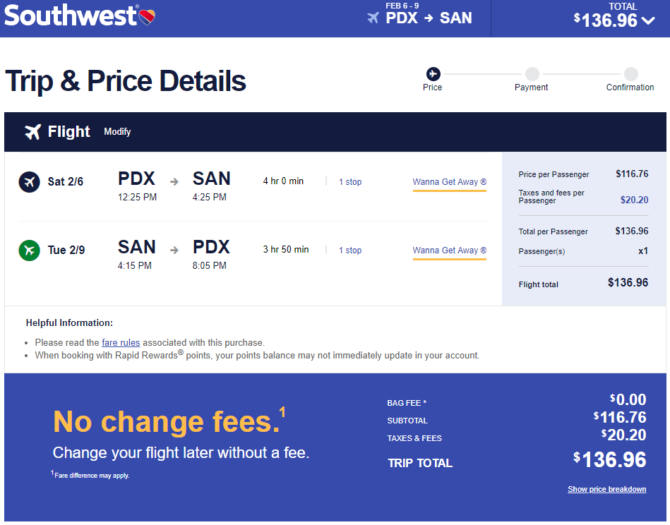The image size is (670, 525).
Task: Click the $20.20 taxes and fees amount
Action: point(634,200)
